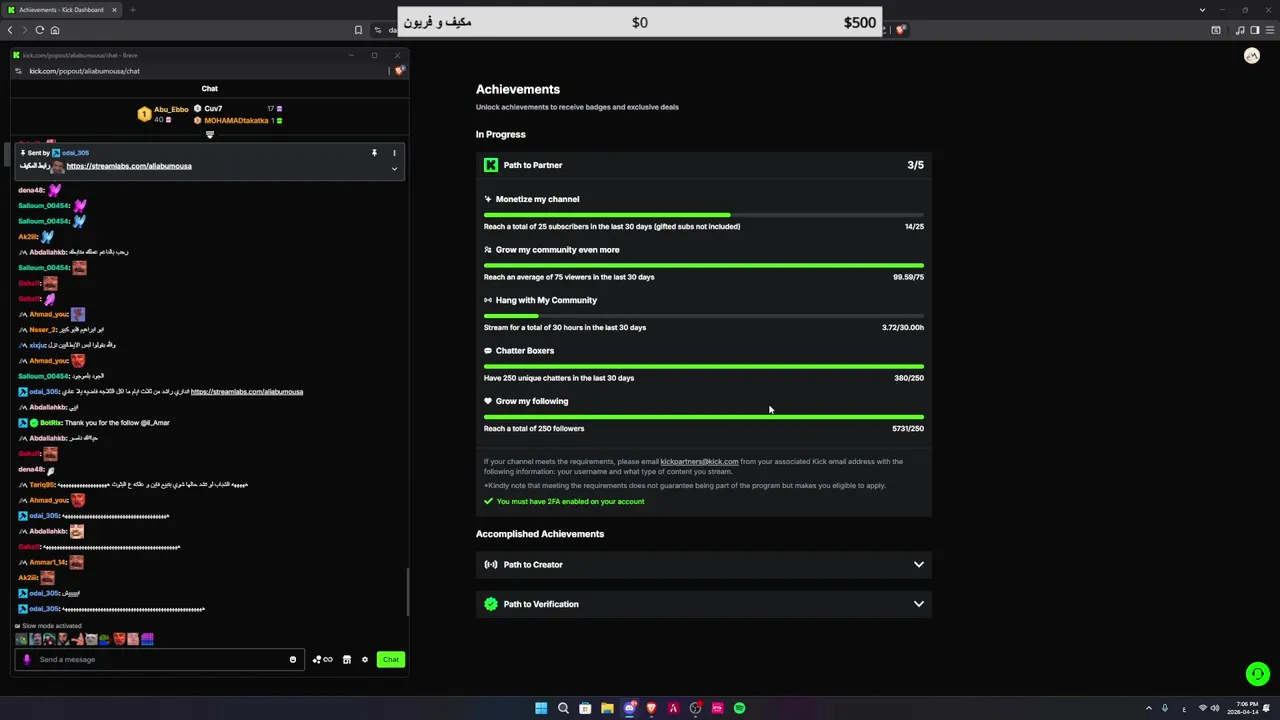The image size is (1280, 720).
Task: Click Tariq95 username in chat
Action: [42, 485]
